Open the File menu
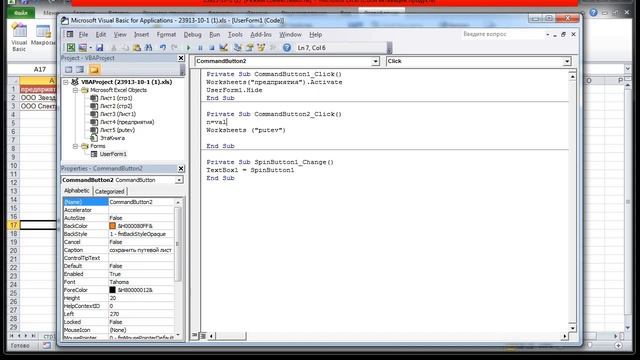 coord(83,35)
